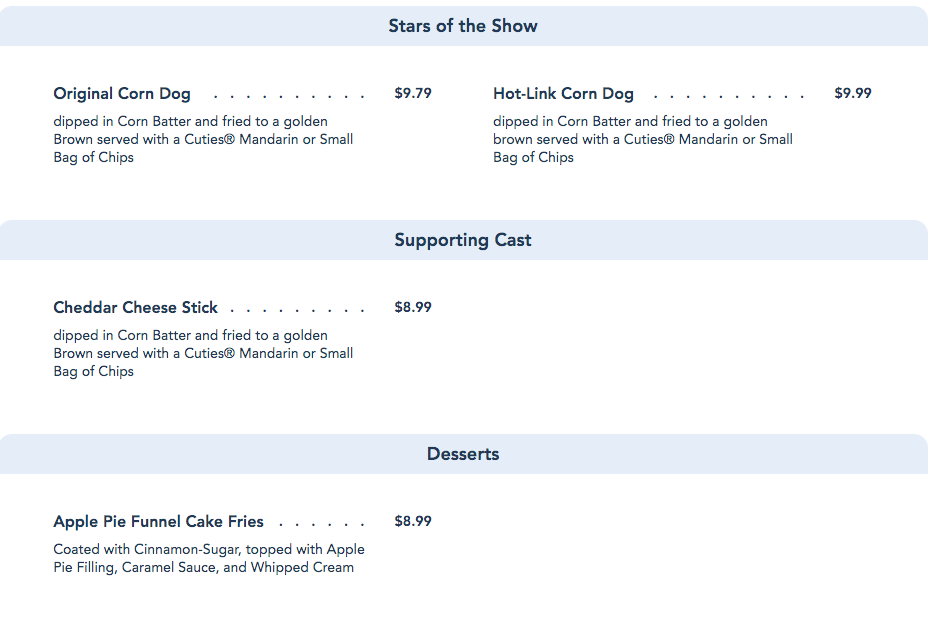Click the Hot-Link Corn Dog description text
The height and width of the screenshot is (628, 931).
[x=642, y=139]
